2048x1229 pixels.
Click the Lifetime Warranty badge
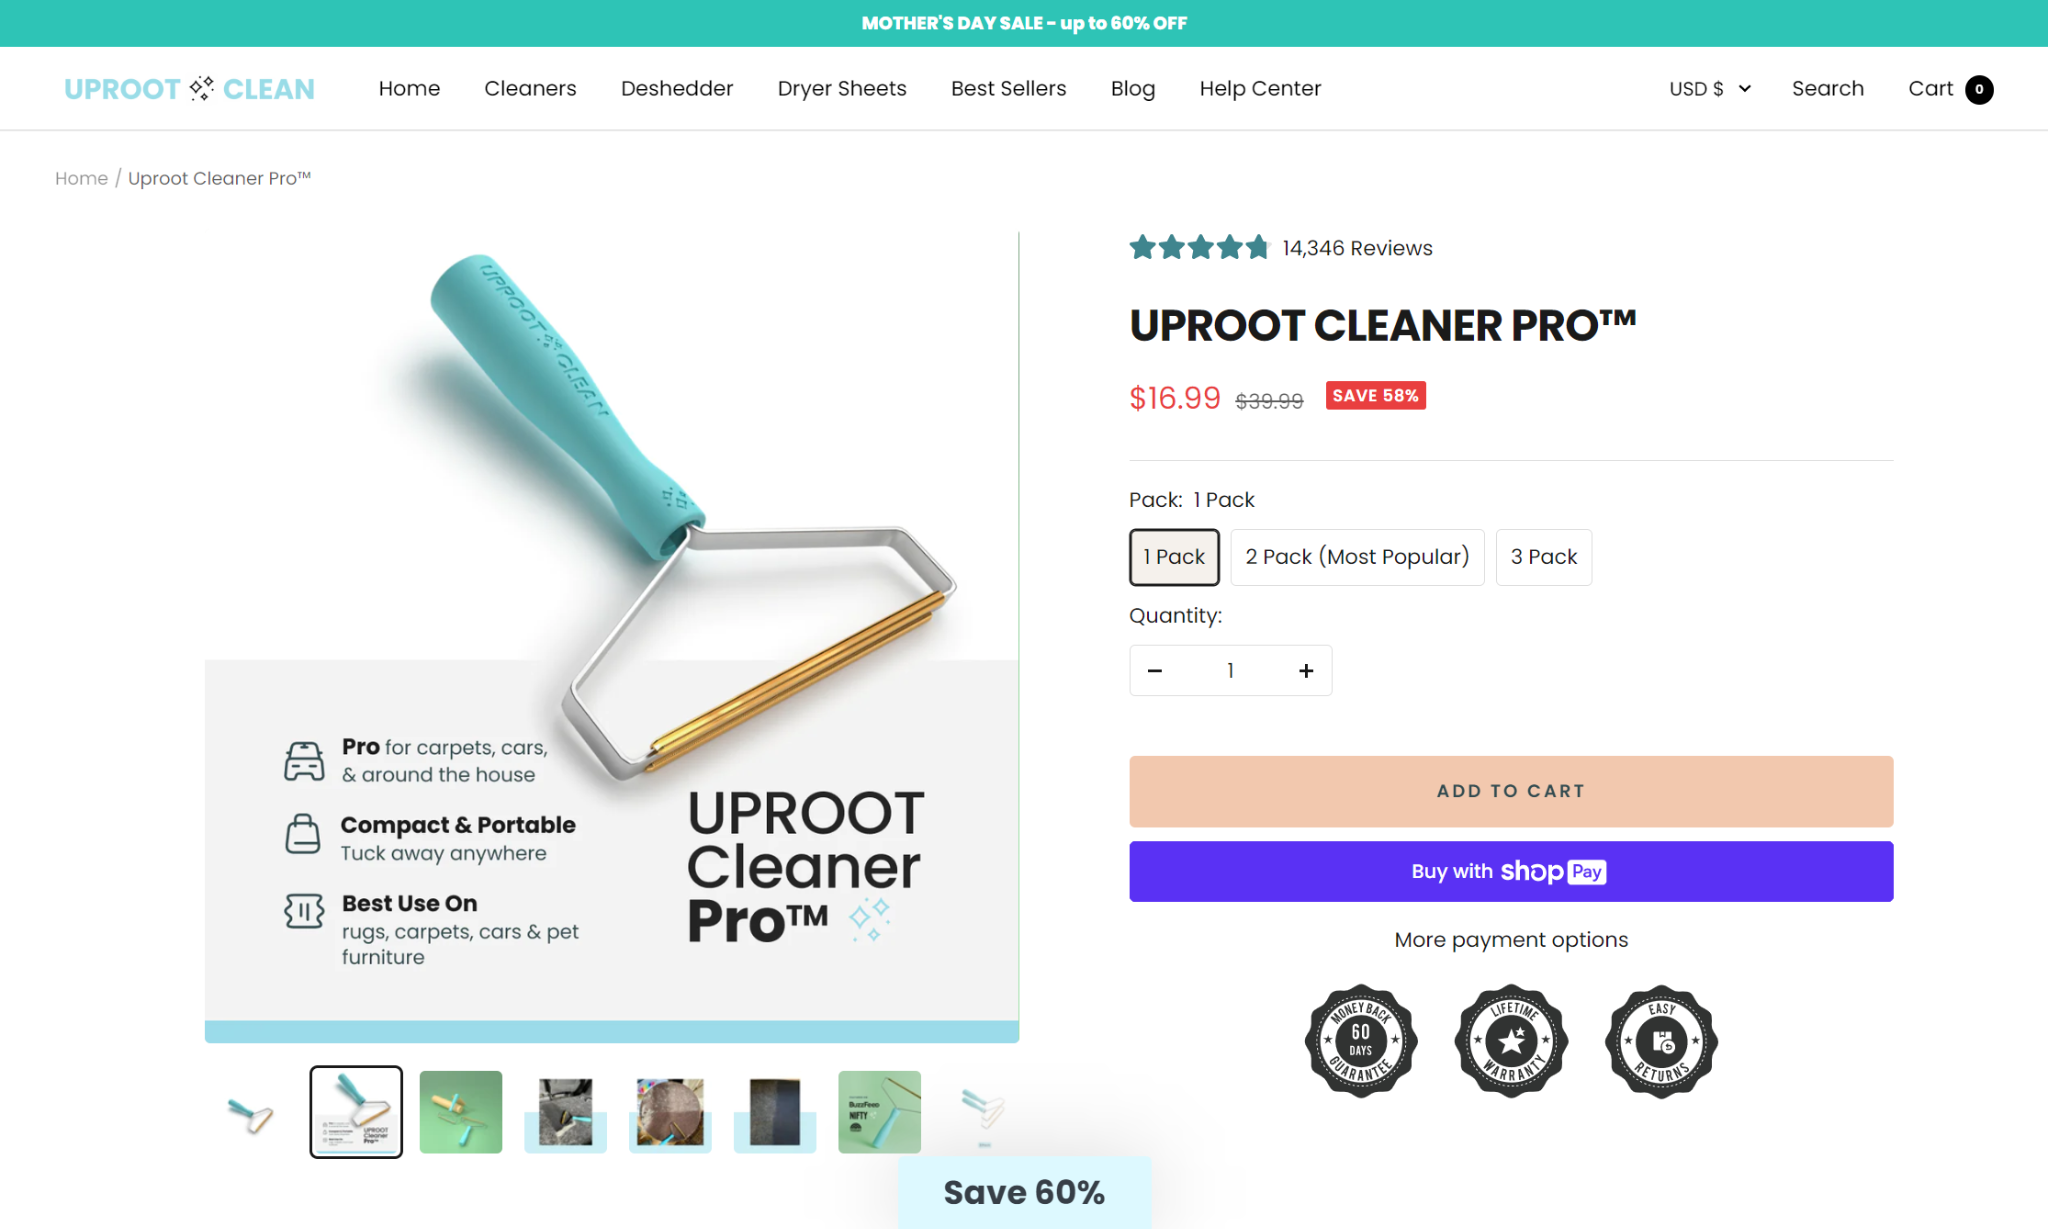coord(1510,1041)
